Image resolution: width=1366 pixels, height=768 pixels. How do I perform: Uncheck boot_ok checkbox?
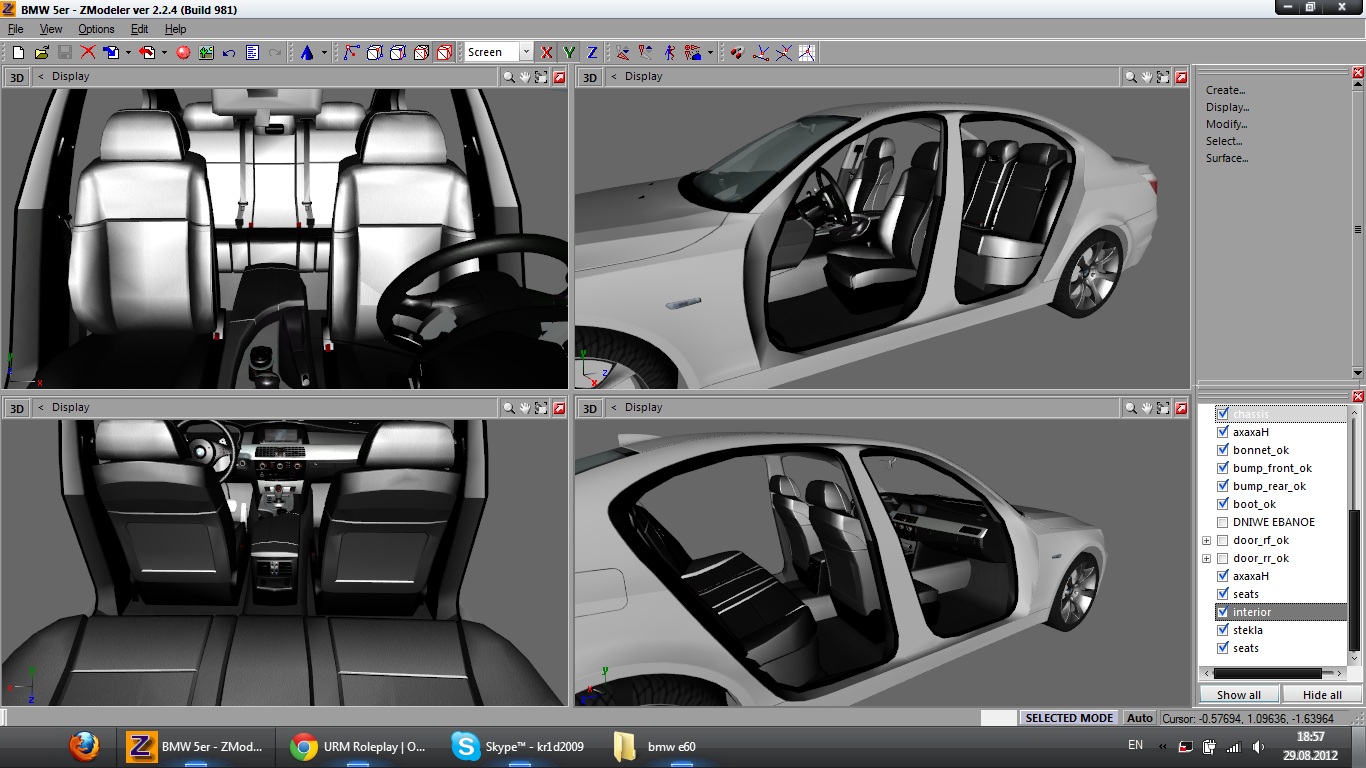pyautogui.click(x=1222, y=504)
